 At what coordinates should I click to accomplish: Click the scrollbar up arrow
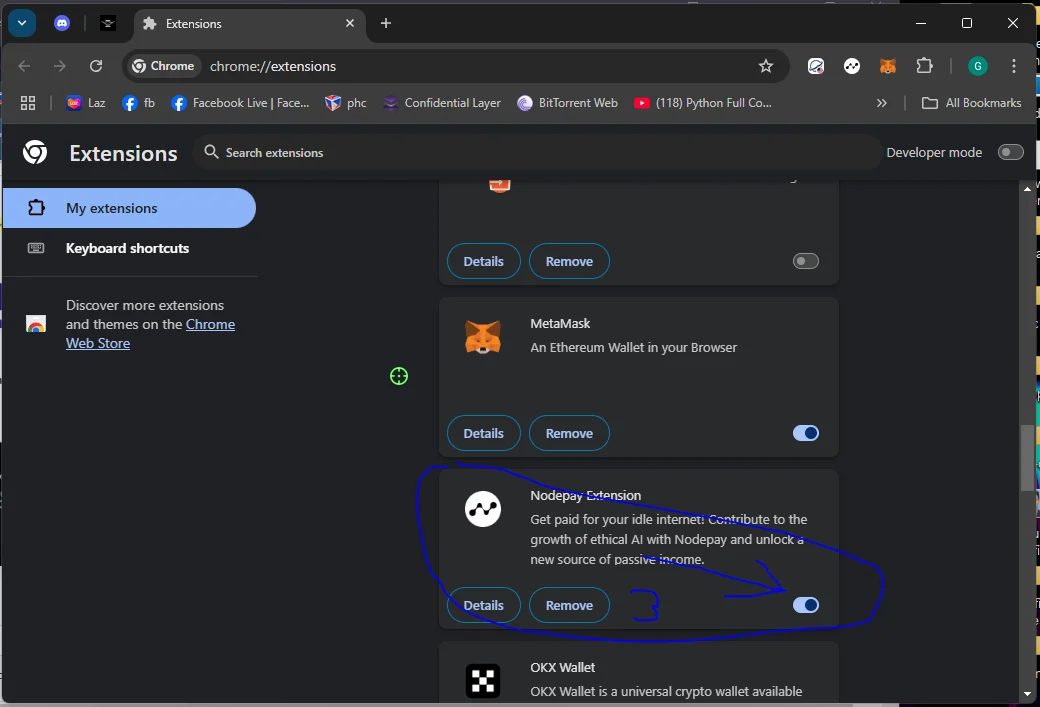pos(1027,189)
